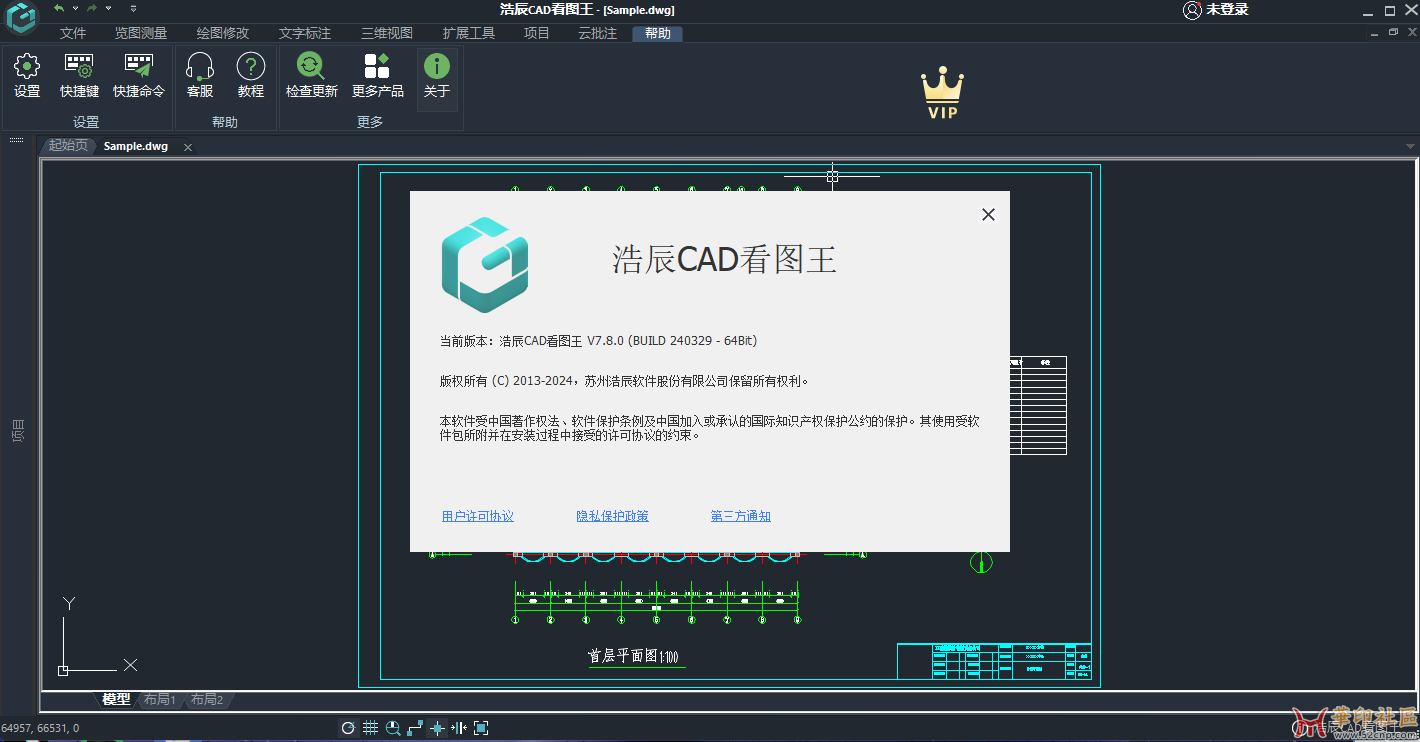Open 设置 settings gear in ribbon
Viewport: 1420px width, 742px height.
click(x=27, y=76)
